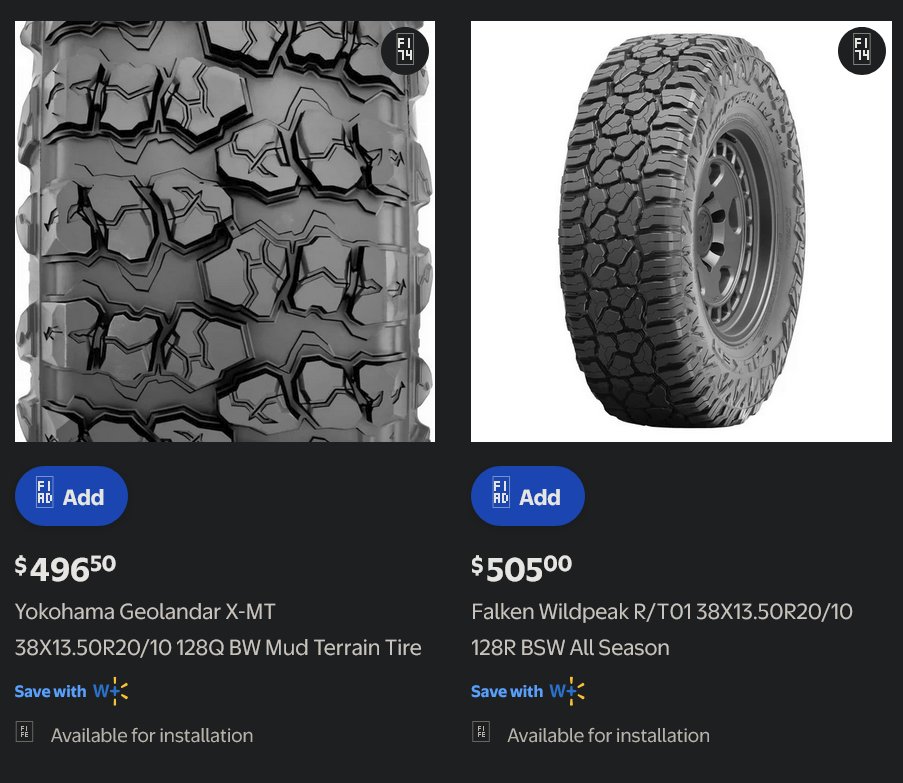Click 'Available for installation' under the Yokohama tire
This screenshot has width=903, height=783.
pos(152,735)
